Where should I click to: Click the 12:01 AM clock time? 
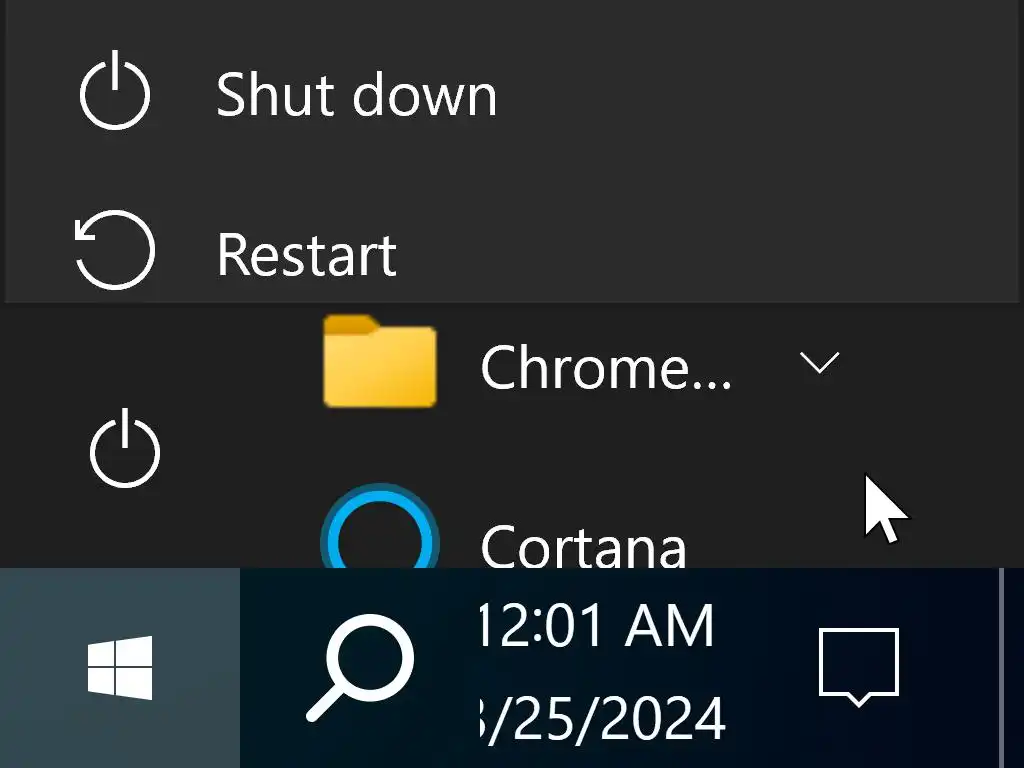597,625
